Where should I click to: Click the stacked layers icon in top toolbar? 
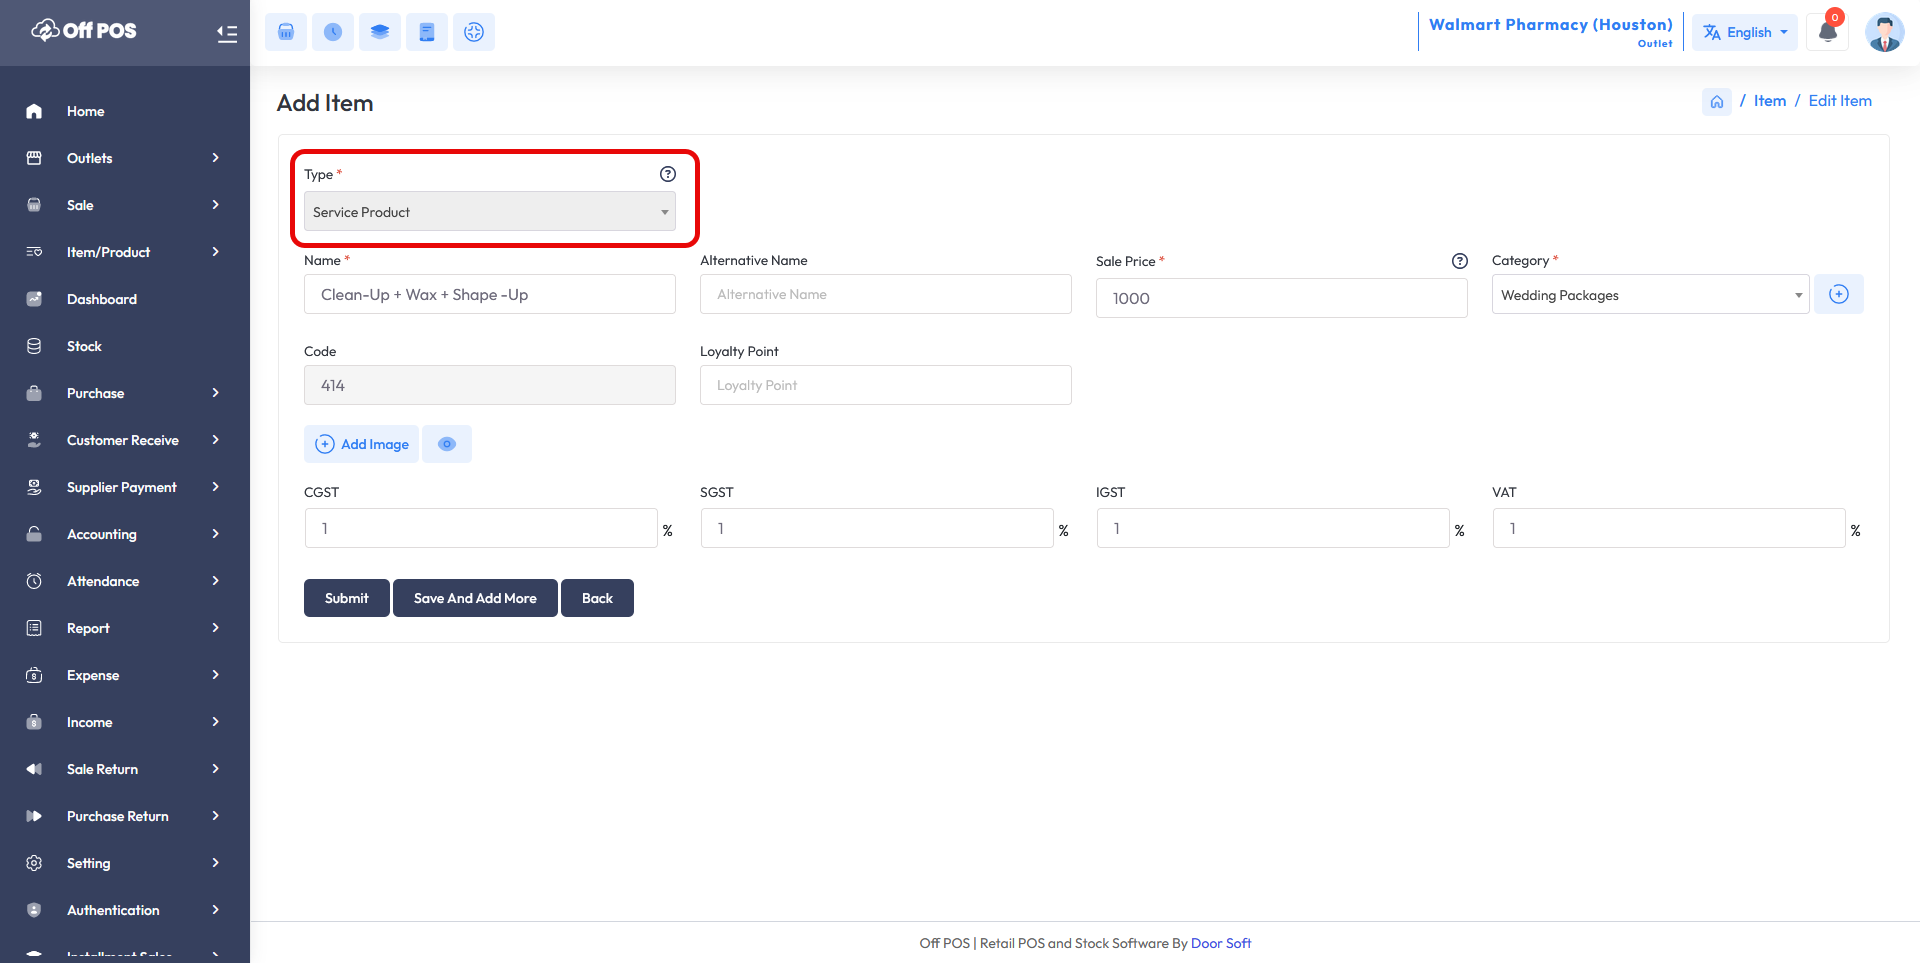(380, 32)
